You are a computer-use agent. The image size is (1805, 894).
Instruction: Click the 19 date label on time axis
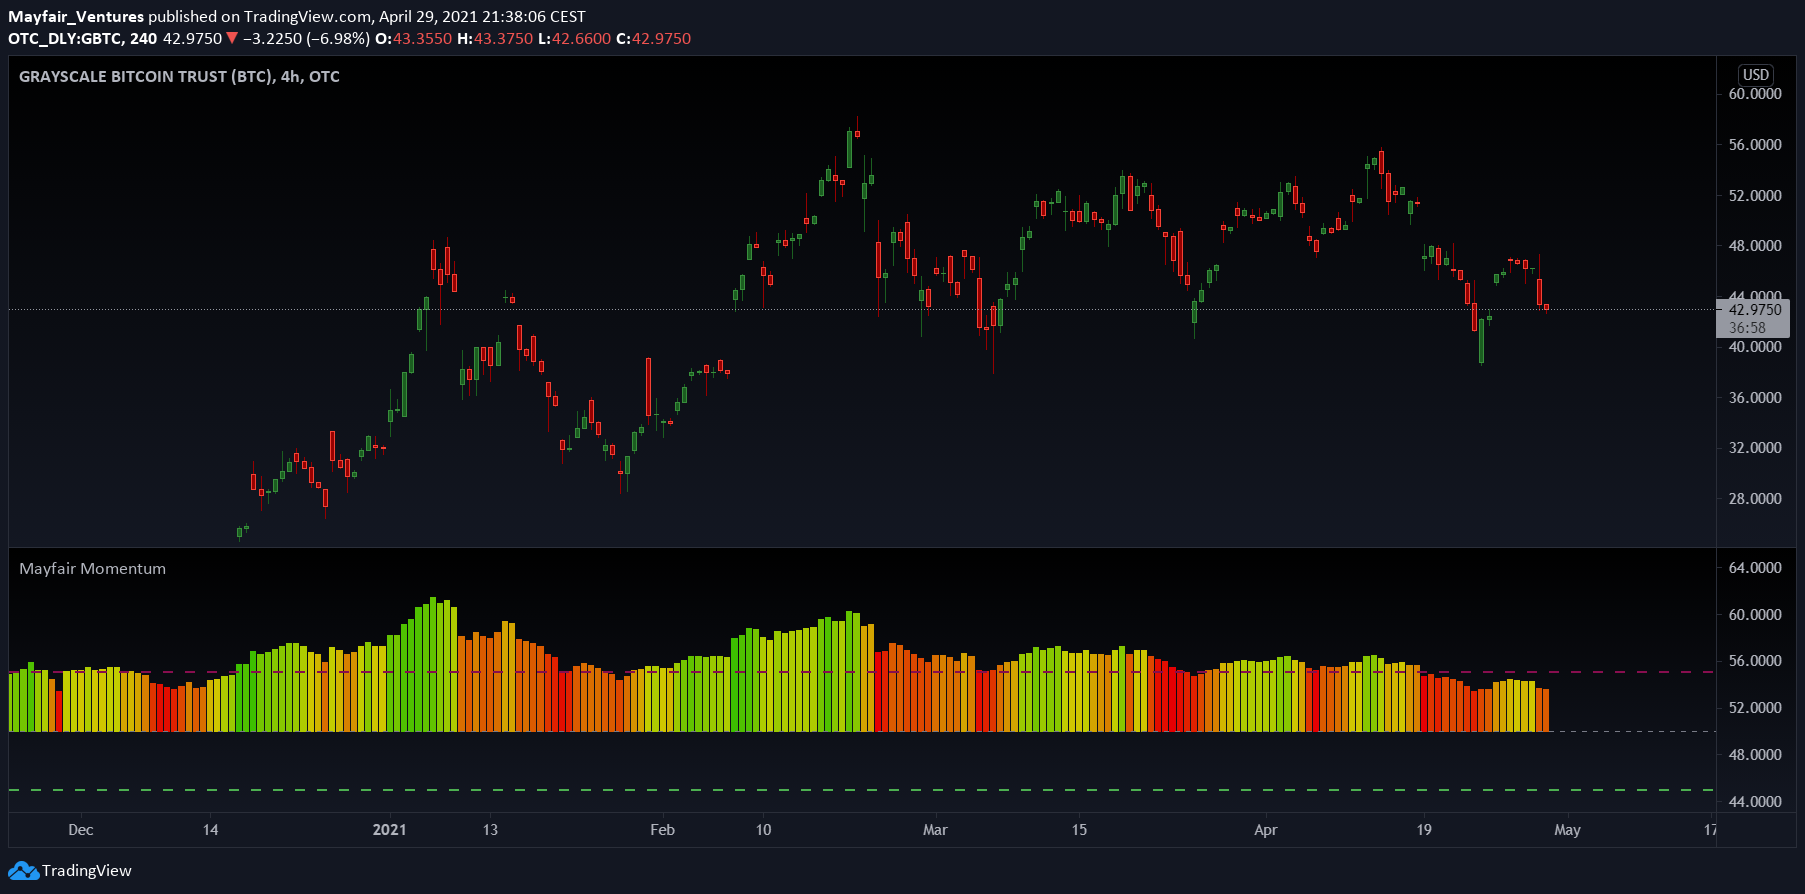[1424, 830]
